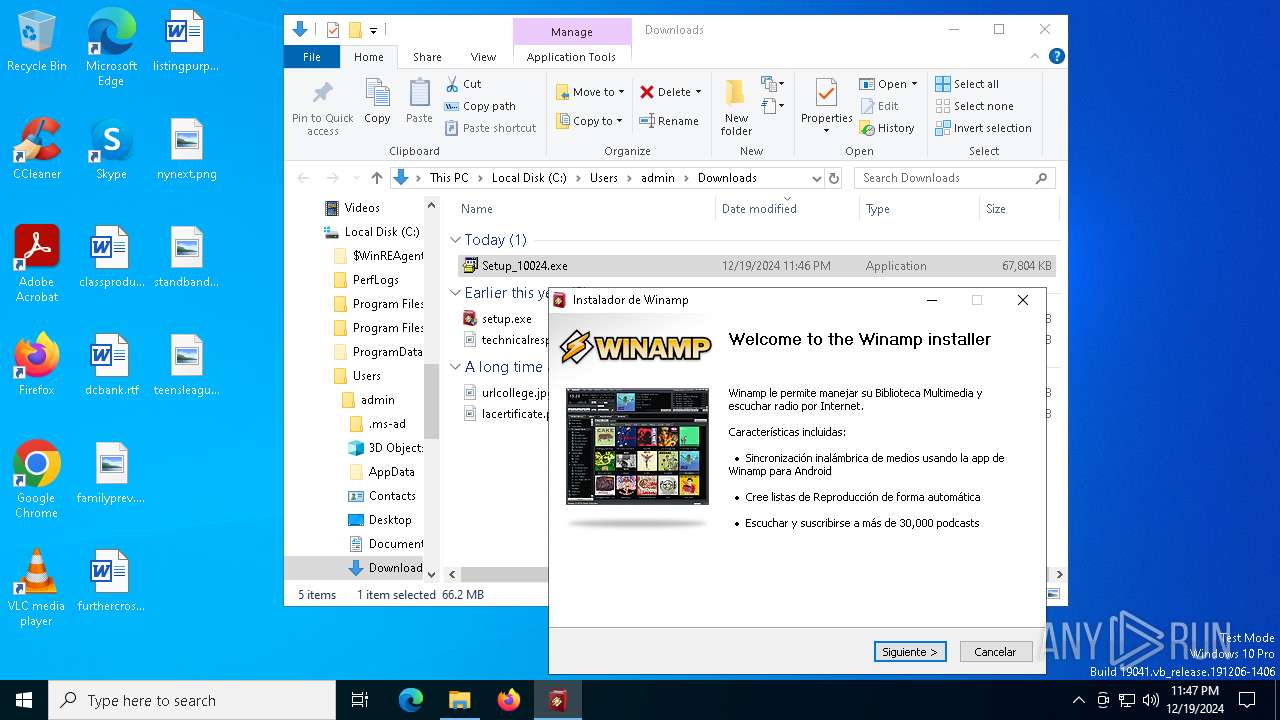Click the Cancelar button in installer
The width and height of the screenshot is (1280, 720).
click(995, 652)
